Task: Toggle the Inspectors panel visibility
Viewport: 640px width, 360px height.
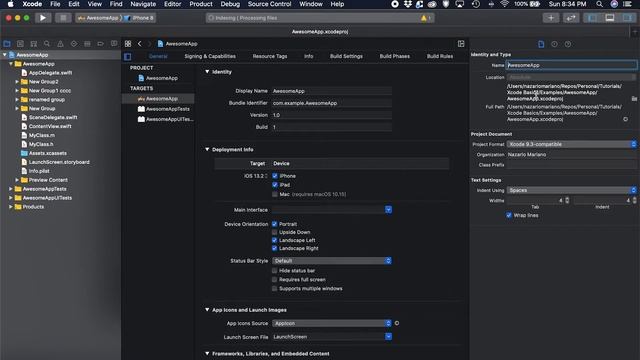Action: (x=627, y=18)
